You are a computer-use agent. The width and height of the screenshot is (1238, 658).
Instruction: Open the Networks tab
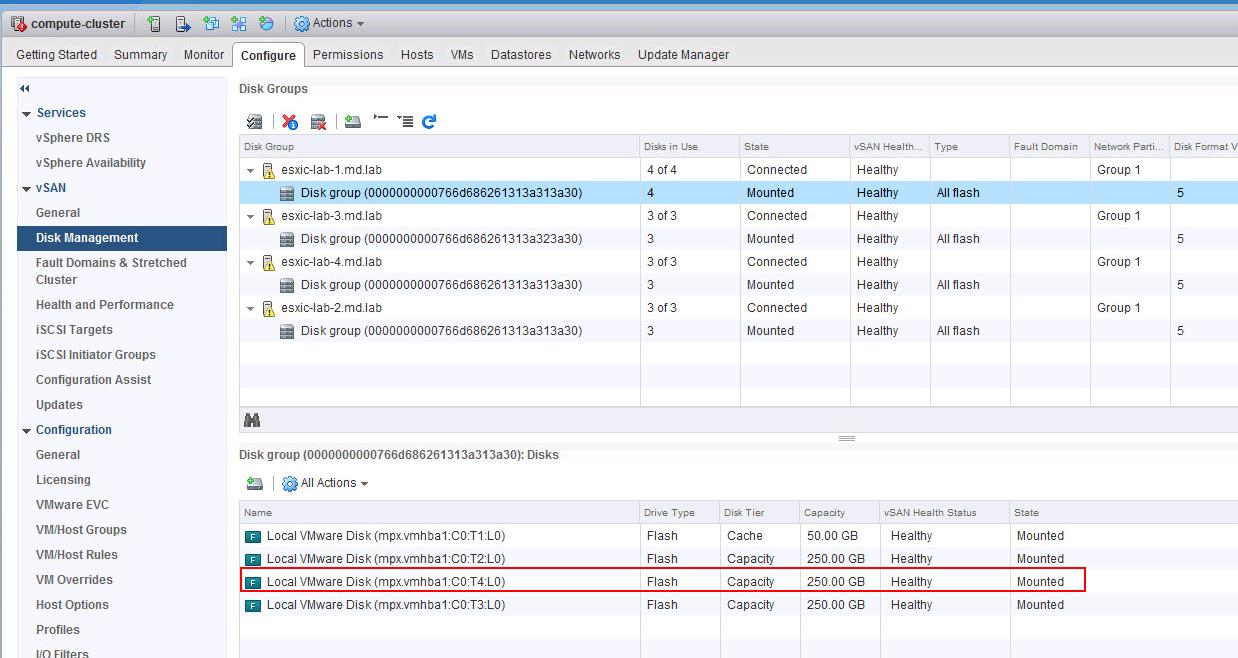(595, 55)
